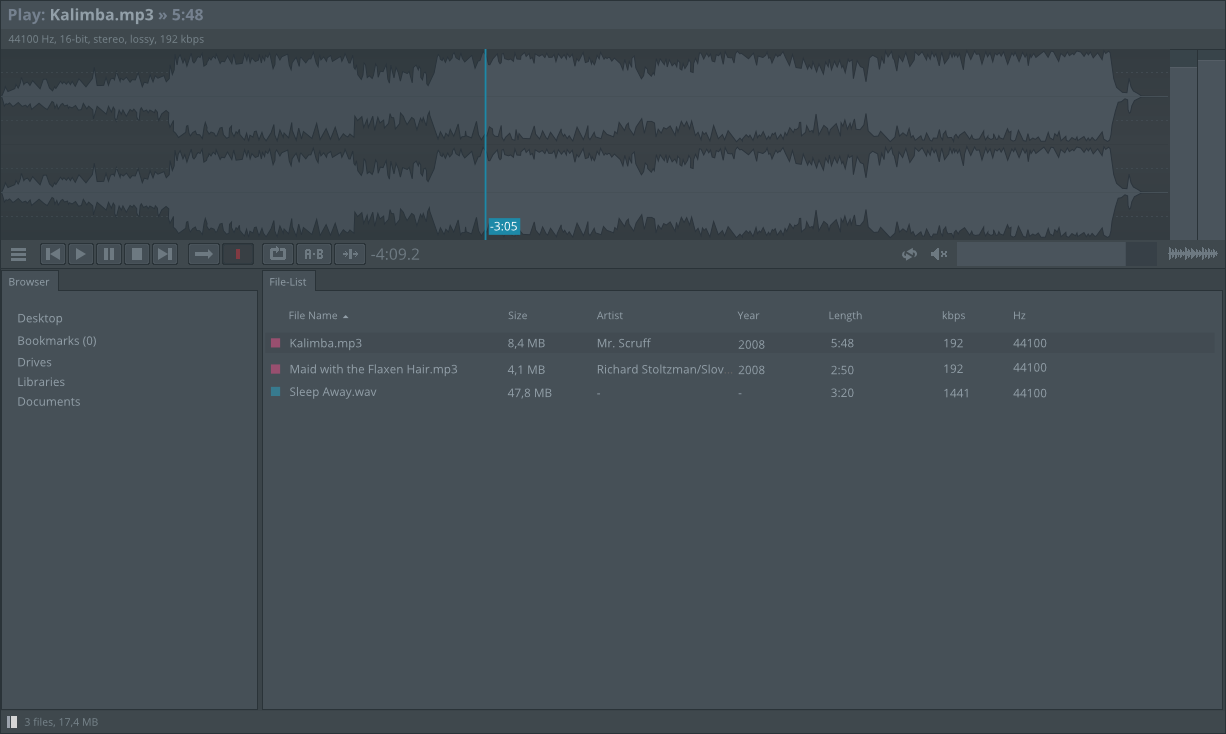Switch to the Browser tab

(29, 282)
